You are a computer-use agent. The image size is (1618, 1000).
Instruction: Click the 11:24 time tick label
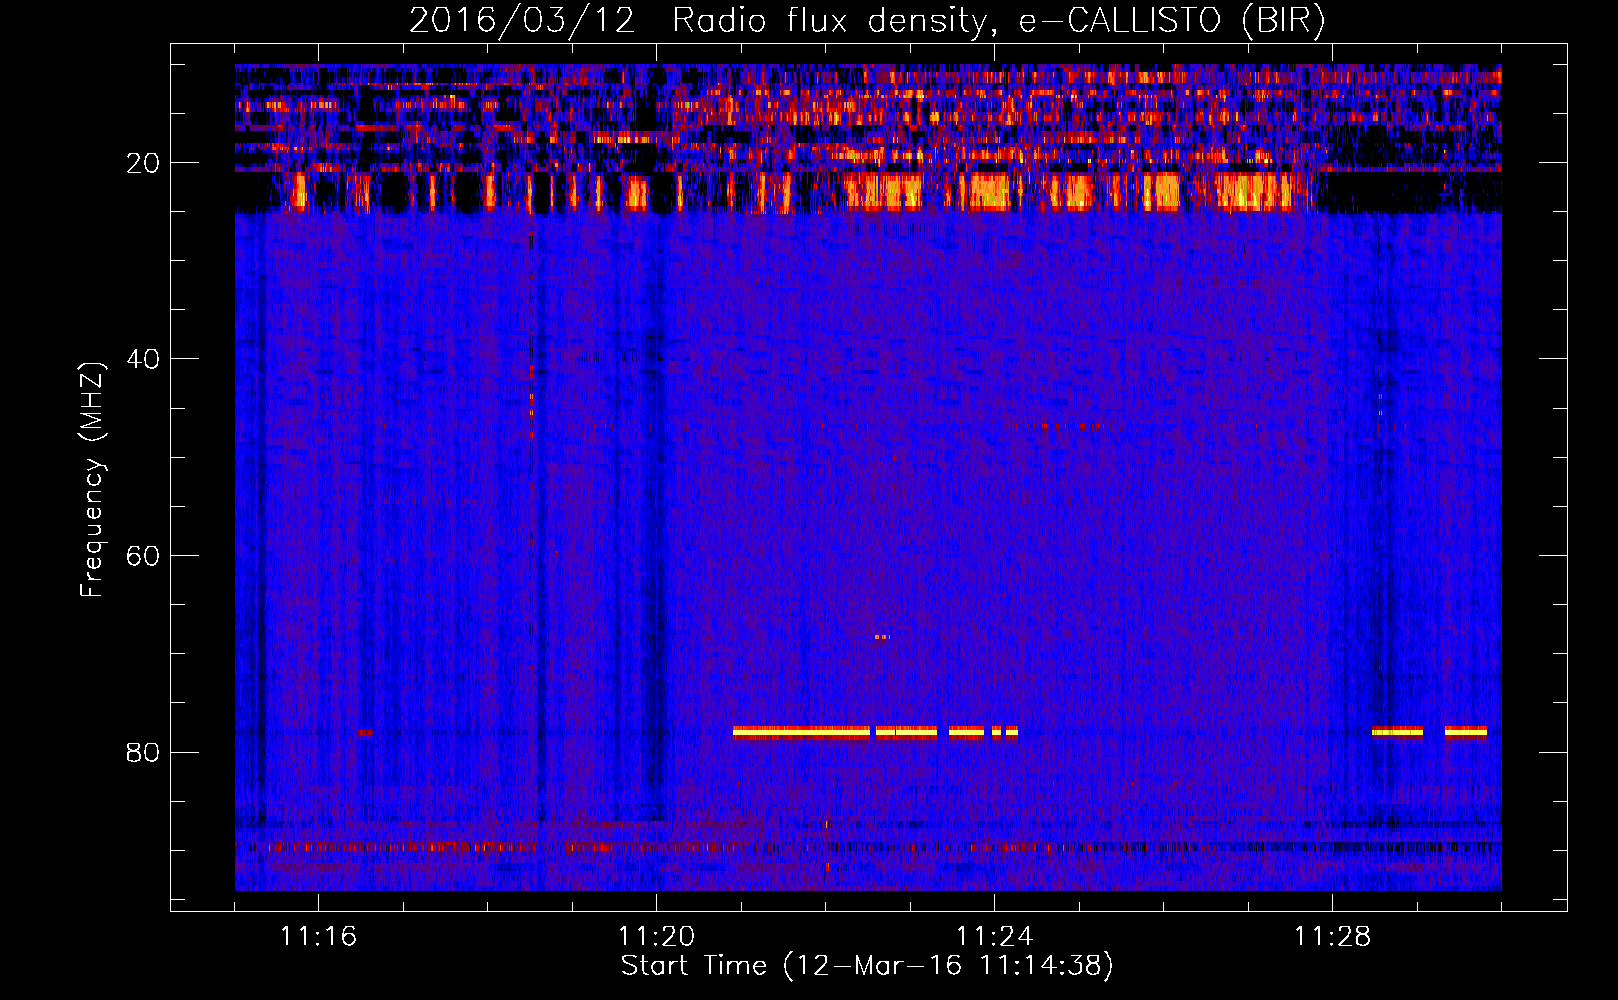994,937
